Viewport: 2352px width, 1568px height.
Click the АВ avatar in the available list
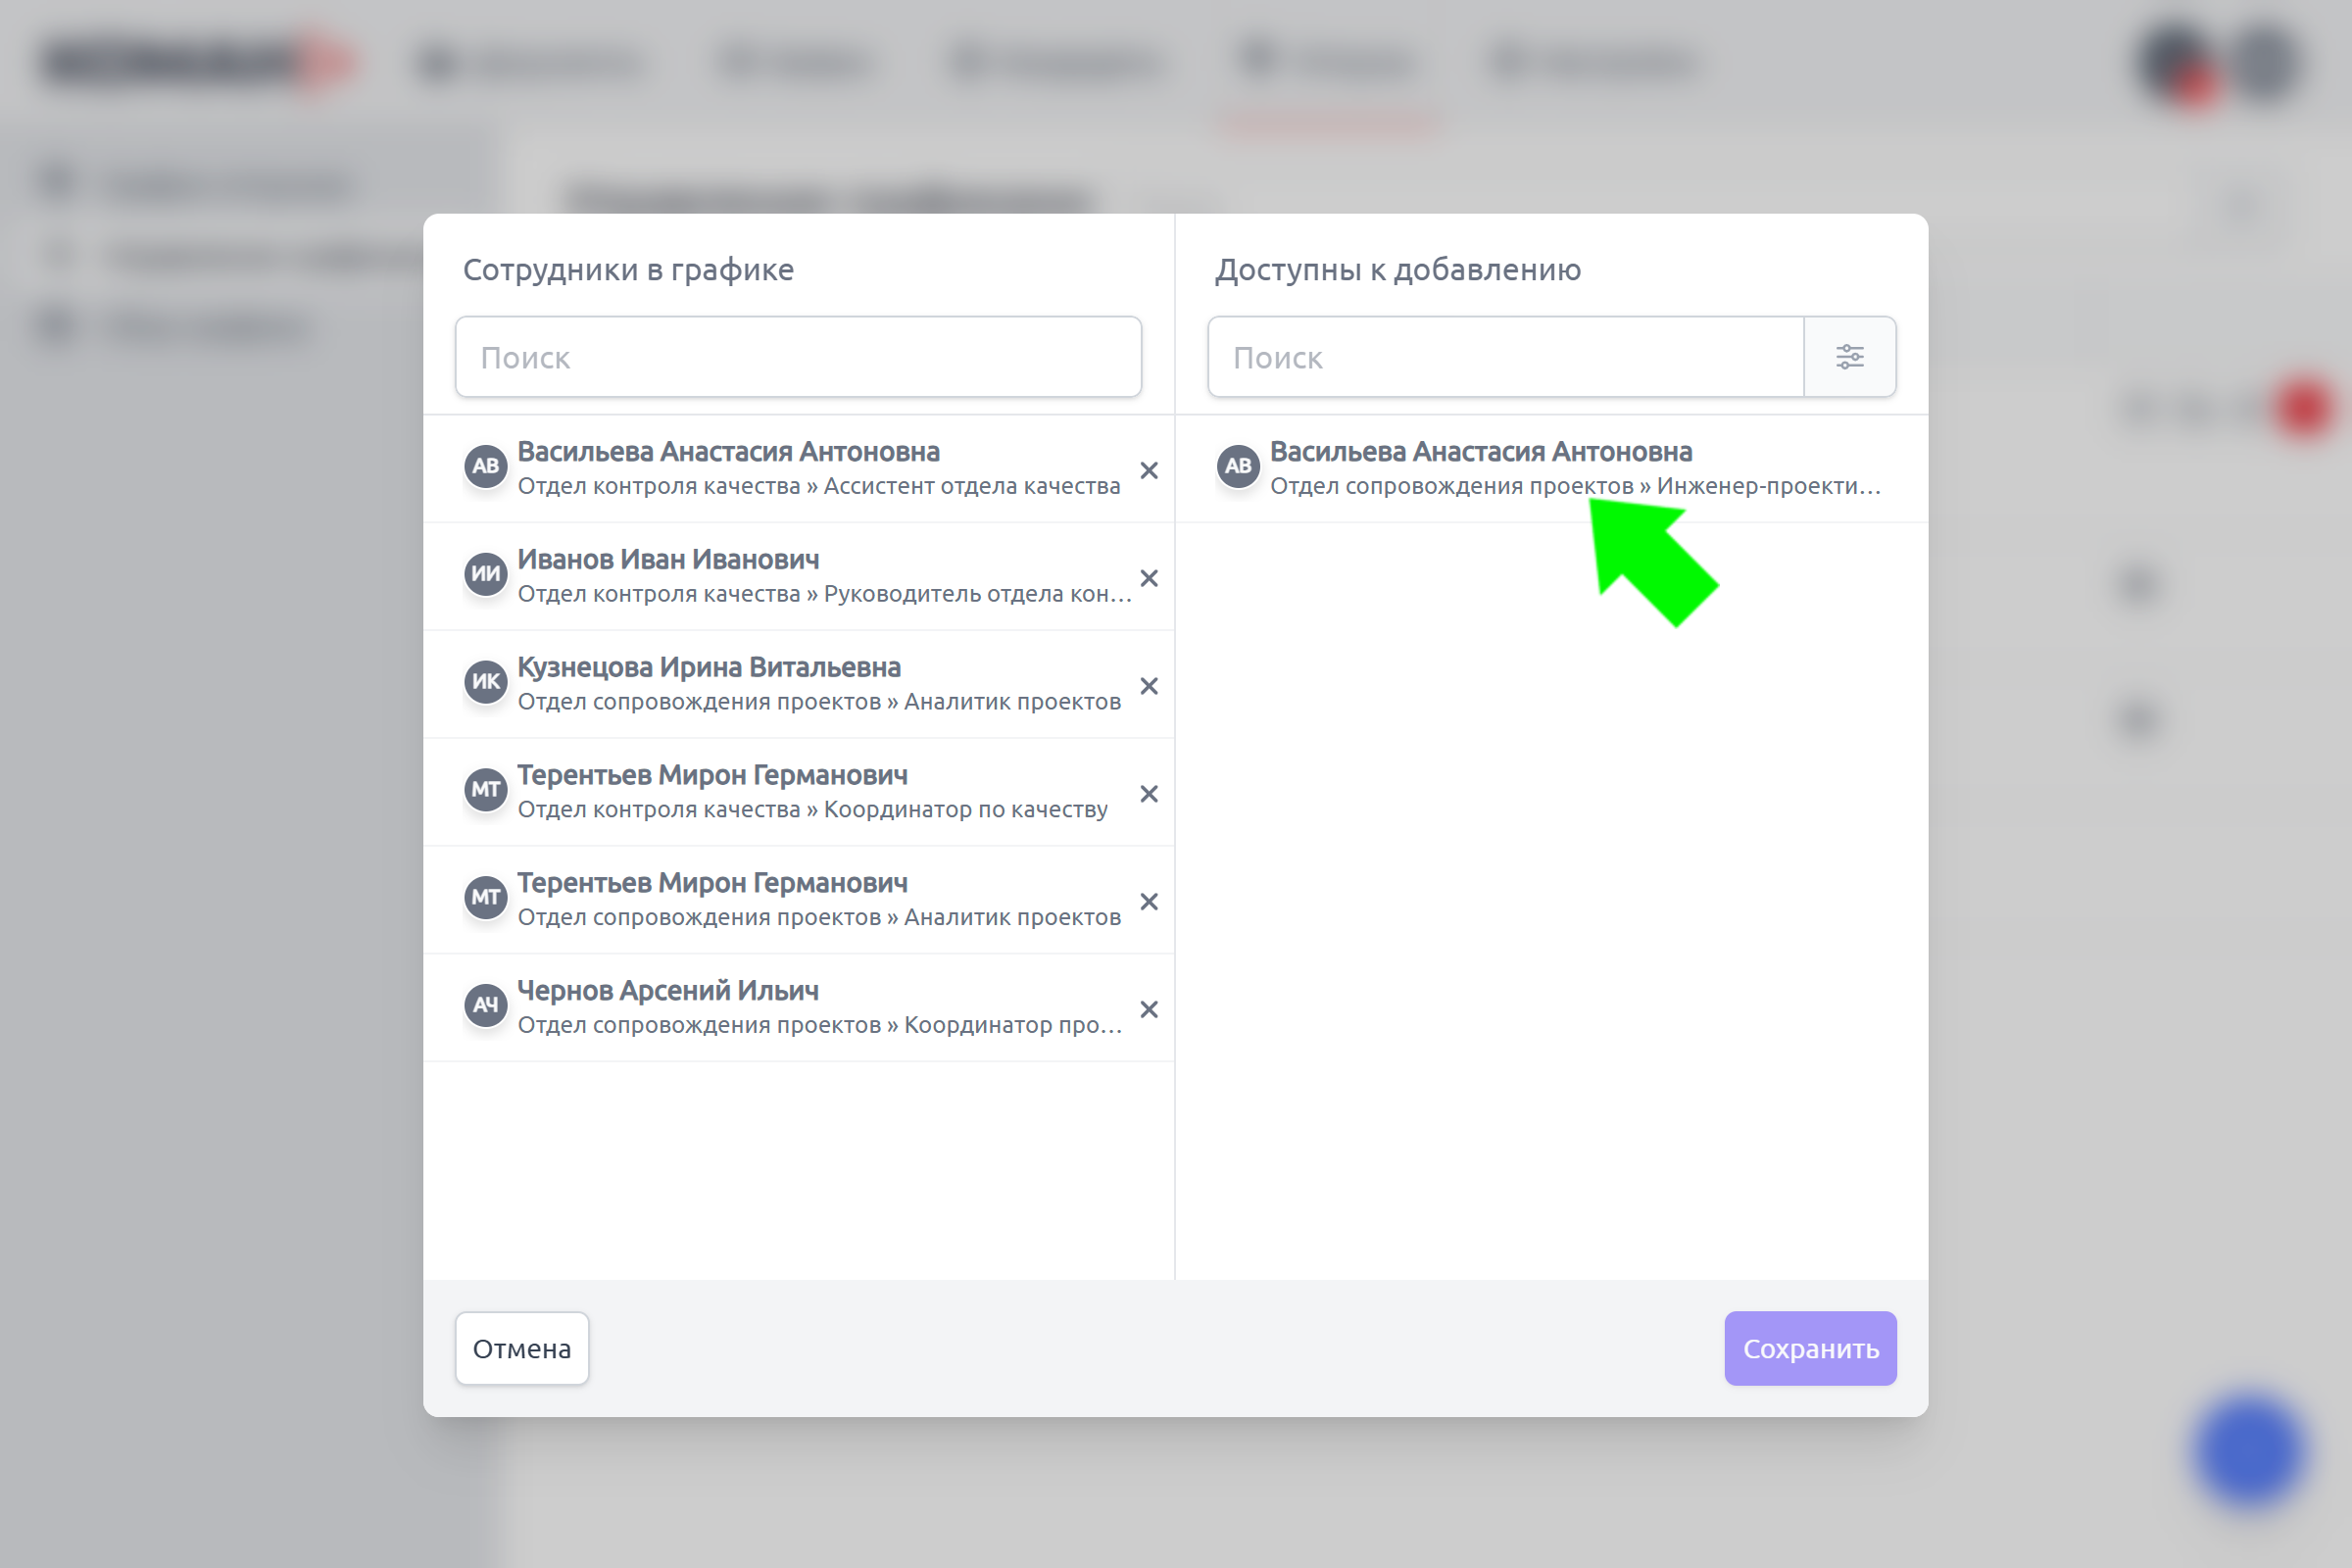[1238, 466]
